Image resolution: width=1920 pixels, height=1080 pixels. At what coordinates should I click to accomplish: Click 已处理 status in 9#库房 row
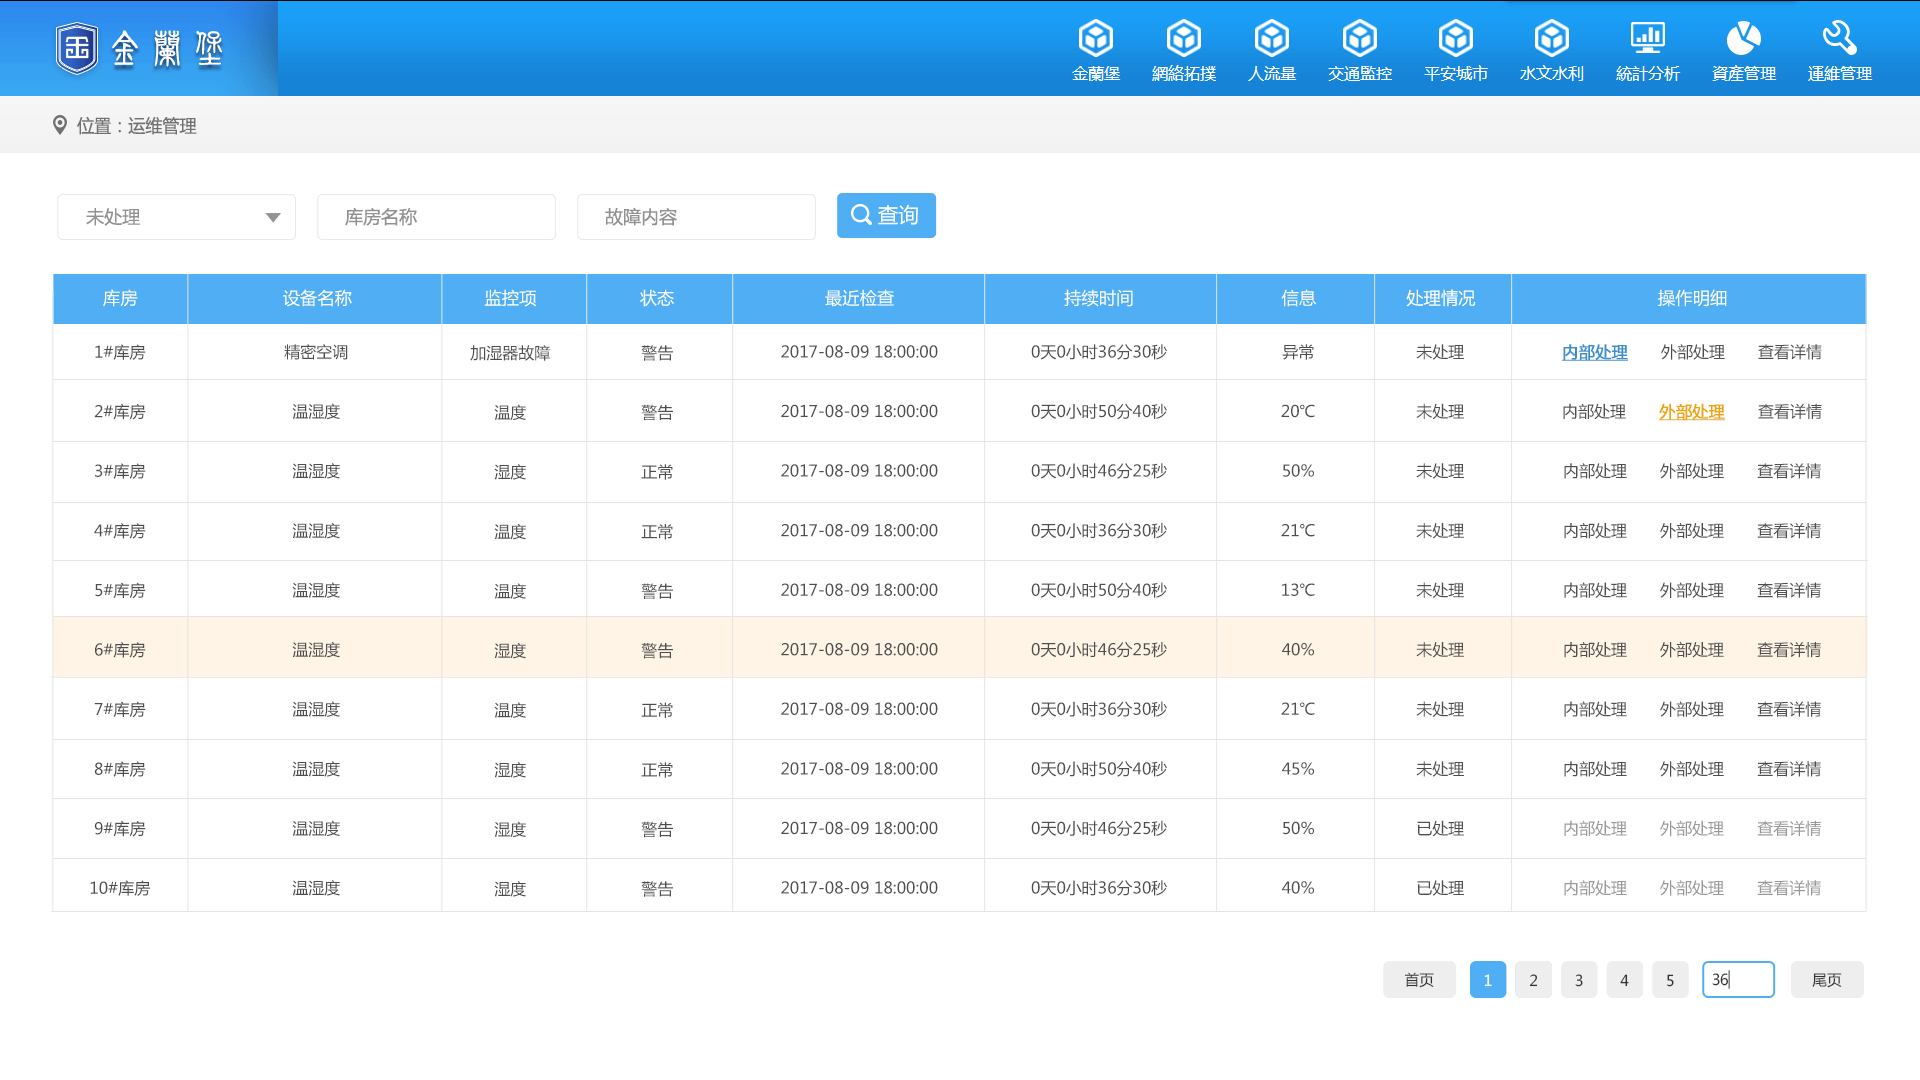(1440, 828)
